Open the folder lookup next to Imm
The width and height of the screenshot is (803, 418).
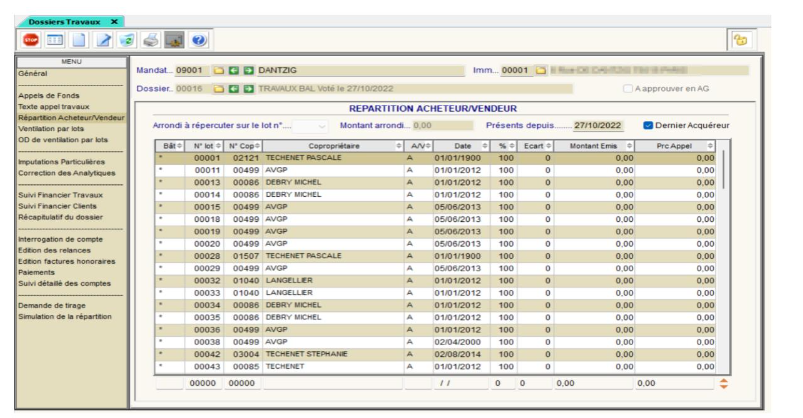click(539, 71)
